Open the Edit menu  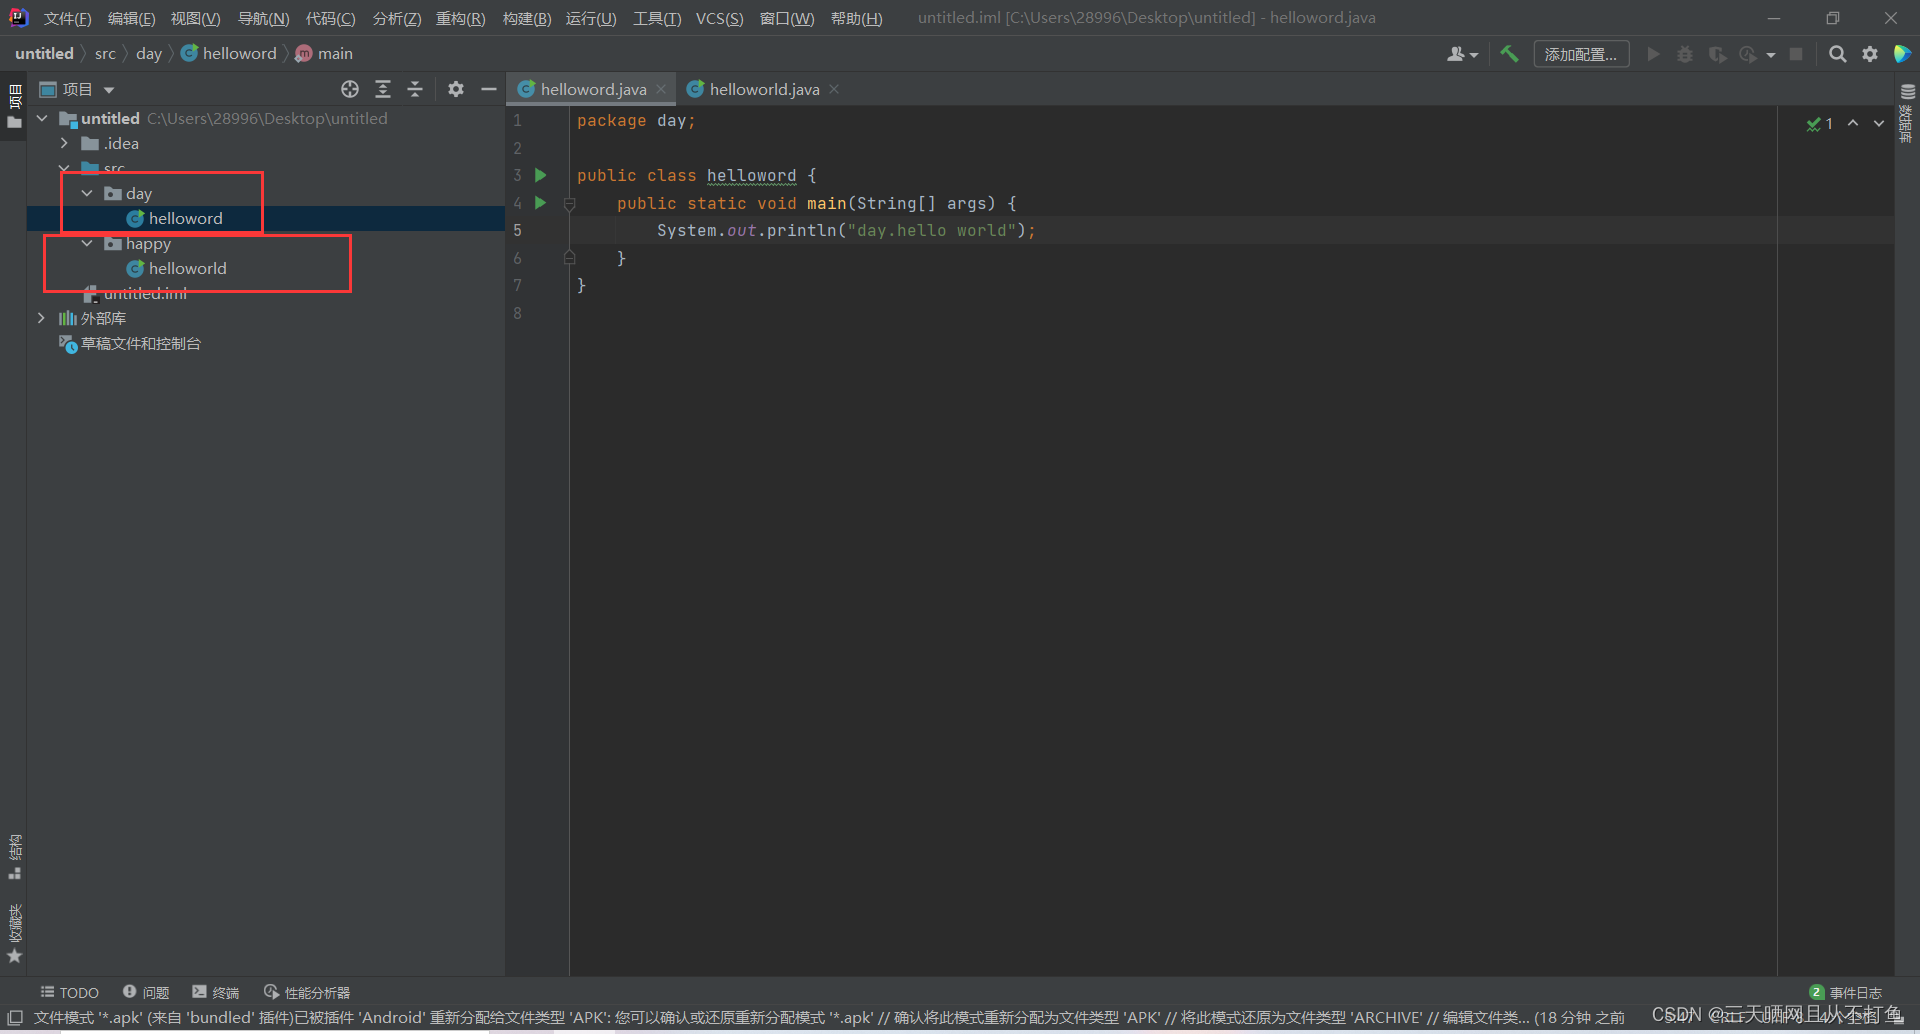[131, 18]
